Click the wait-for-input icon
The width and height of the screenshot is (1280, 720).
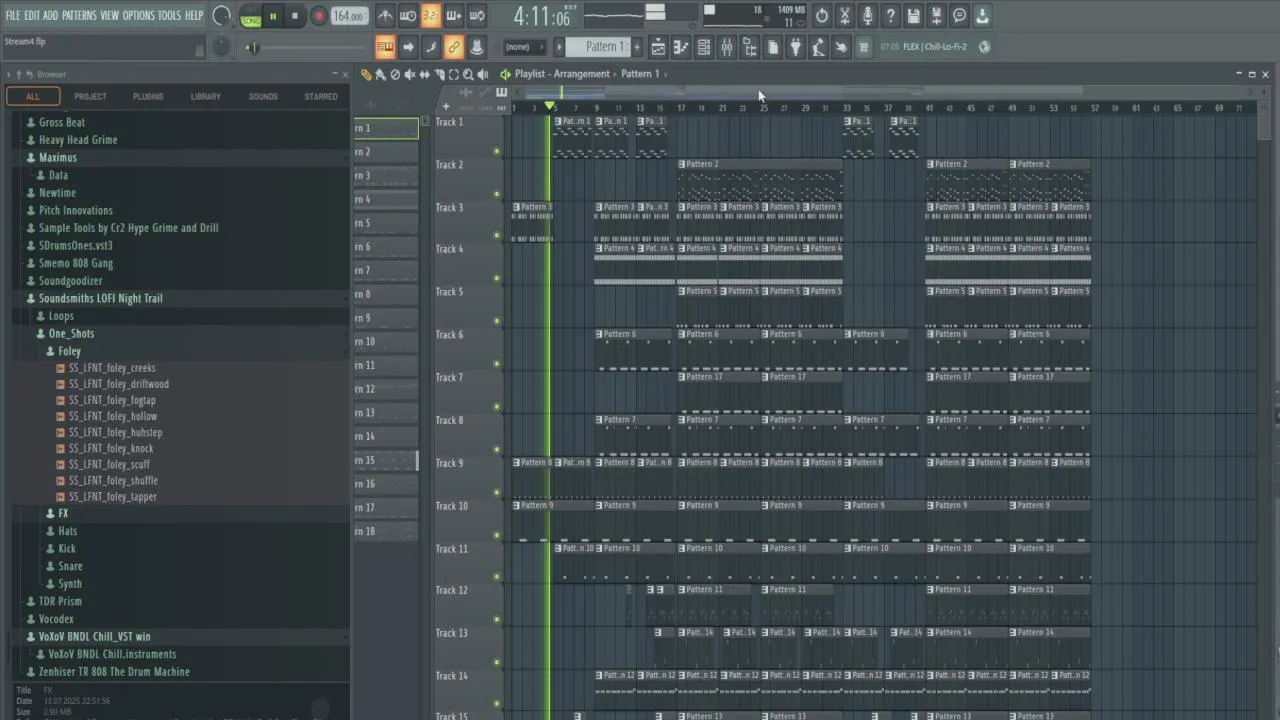pos(408,15)
